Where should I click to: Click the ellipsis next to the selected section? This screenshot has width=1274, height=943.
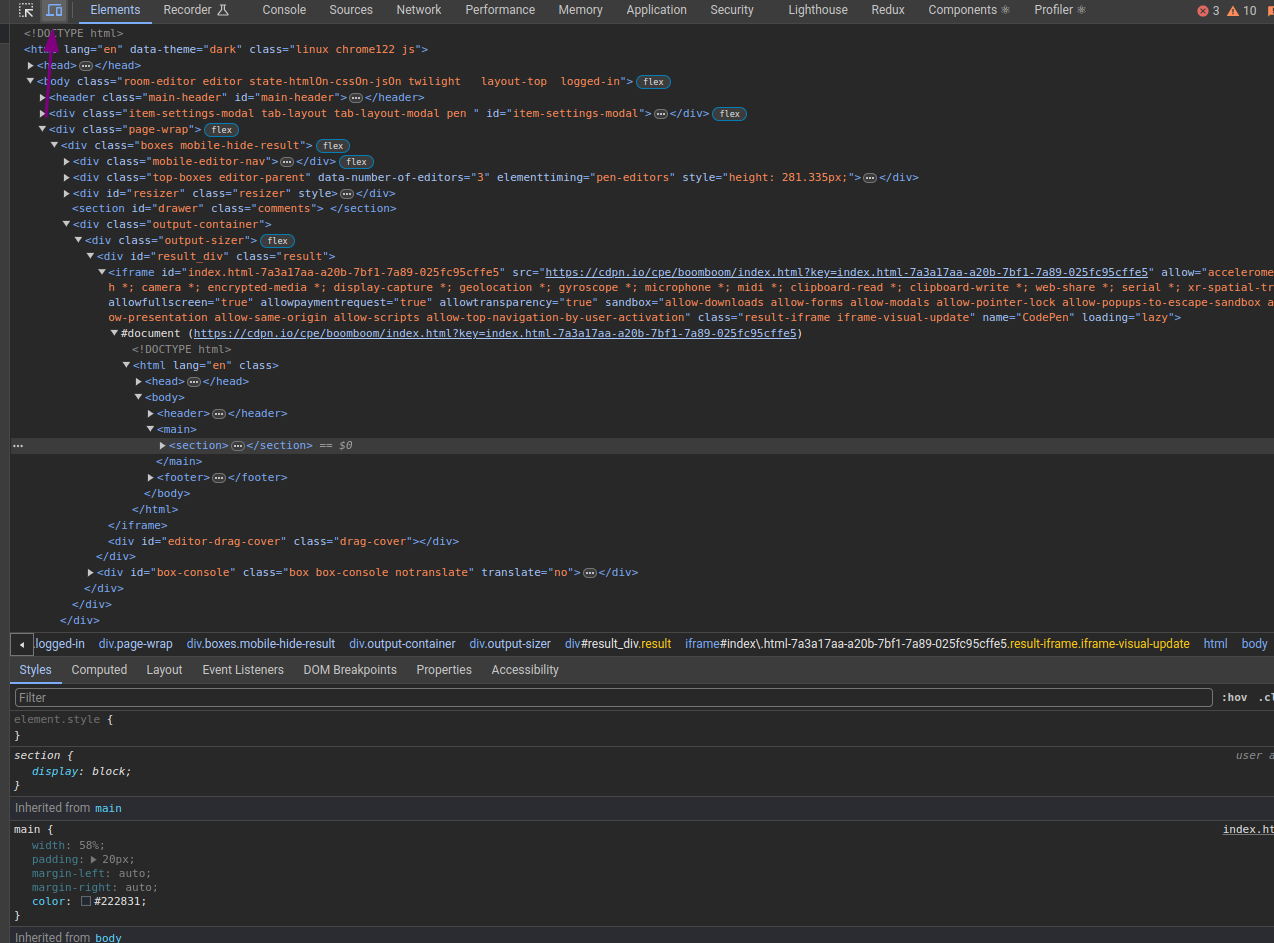click(238, 446)
